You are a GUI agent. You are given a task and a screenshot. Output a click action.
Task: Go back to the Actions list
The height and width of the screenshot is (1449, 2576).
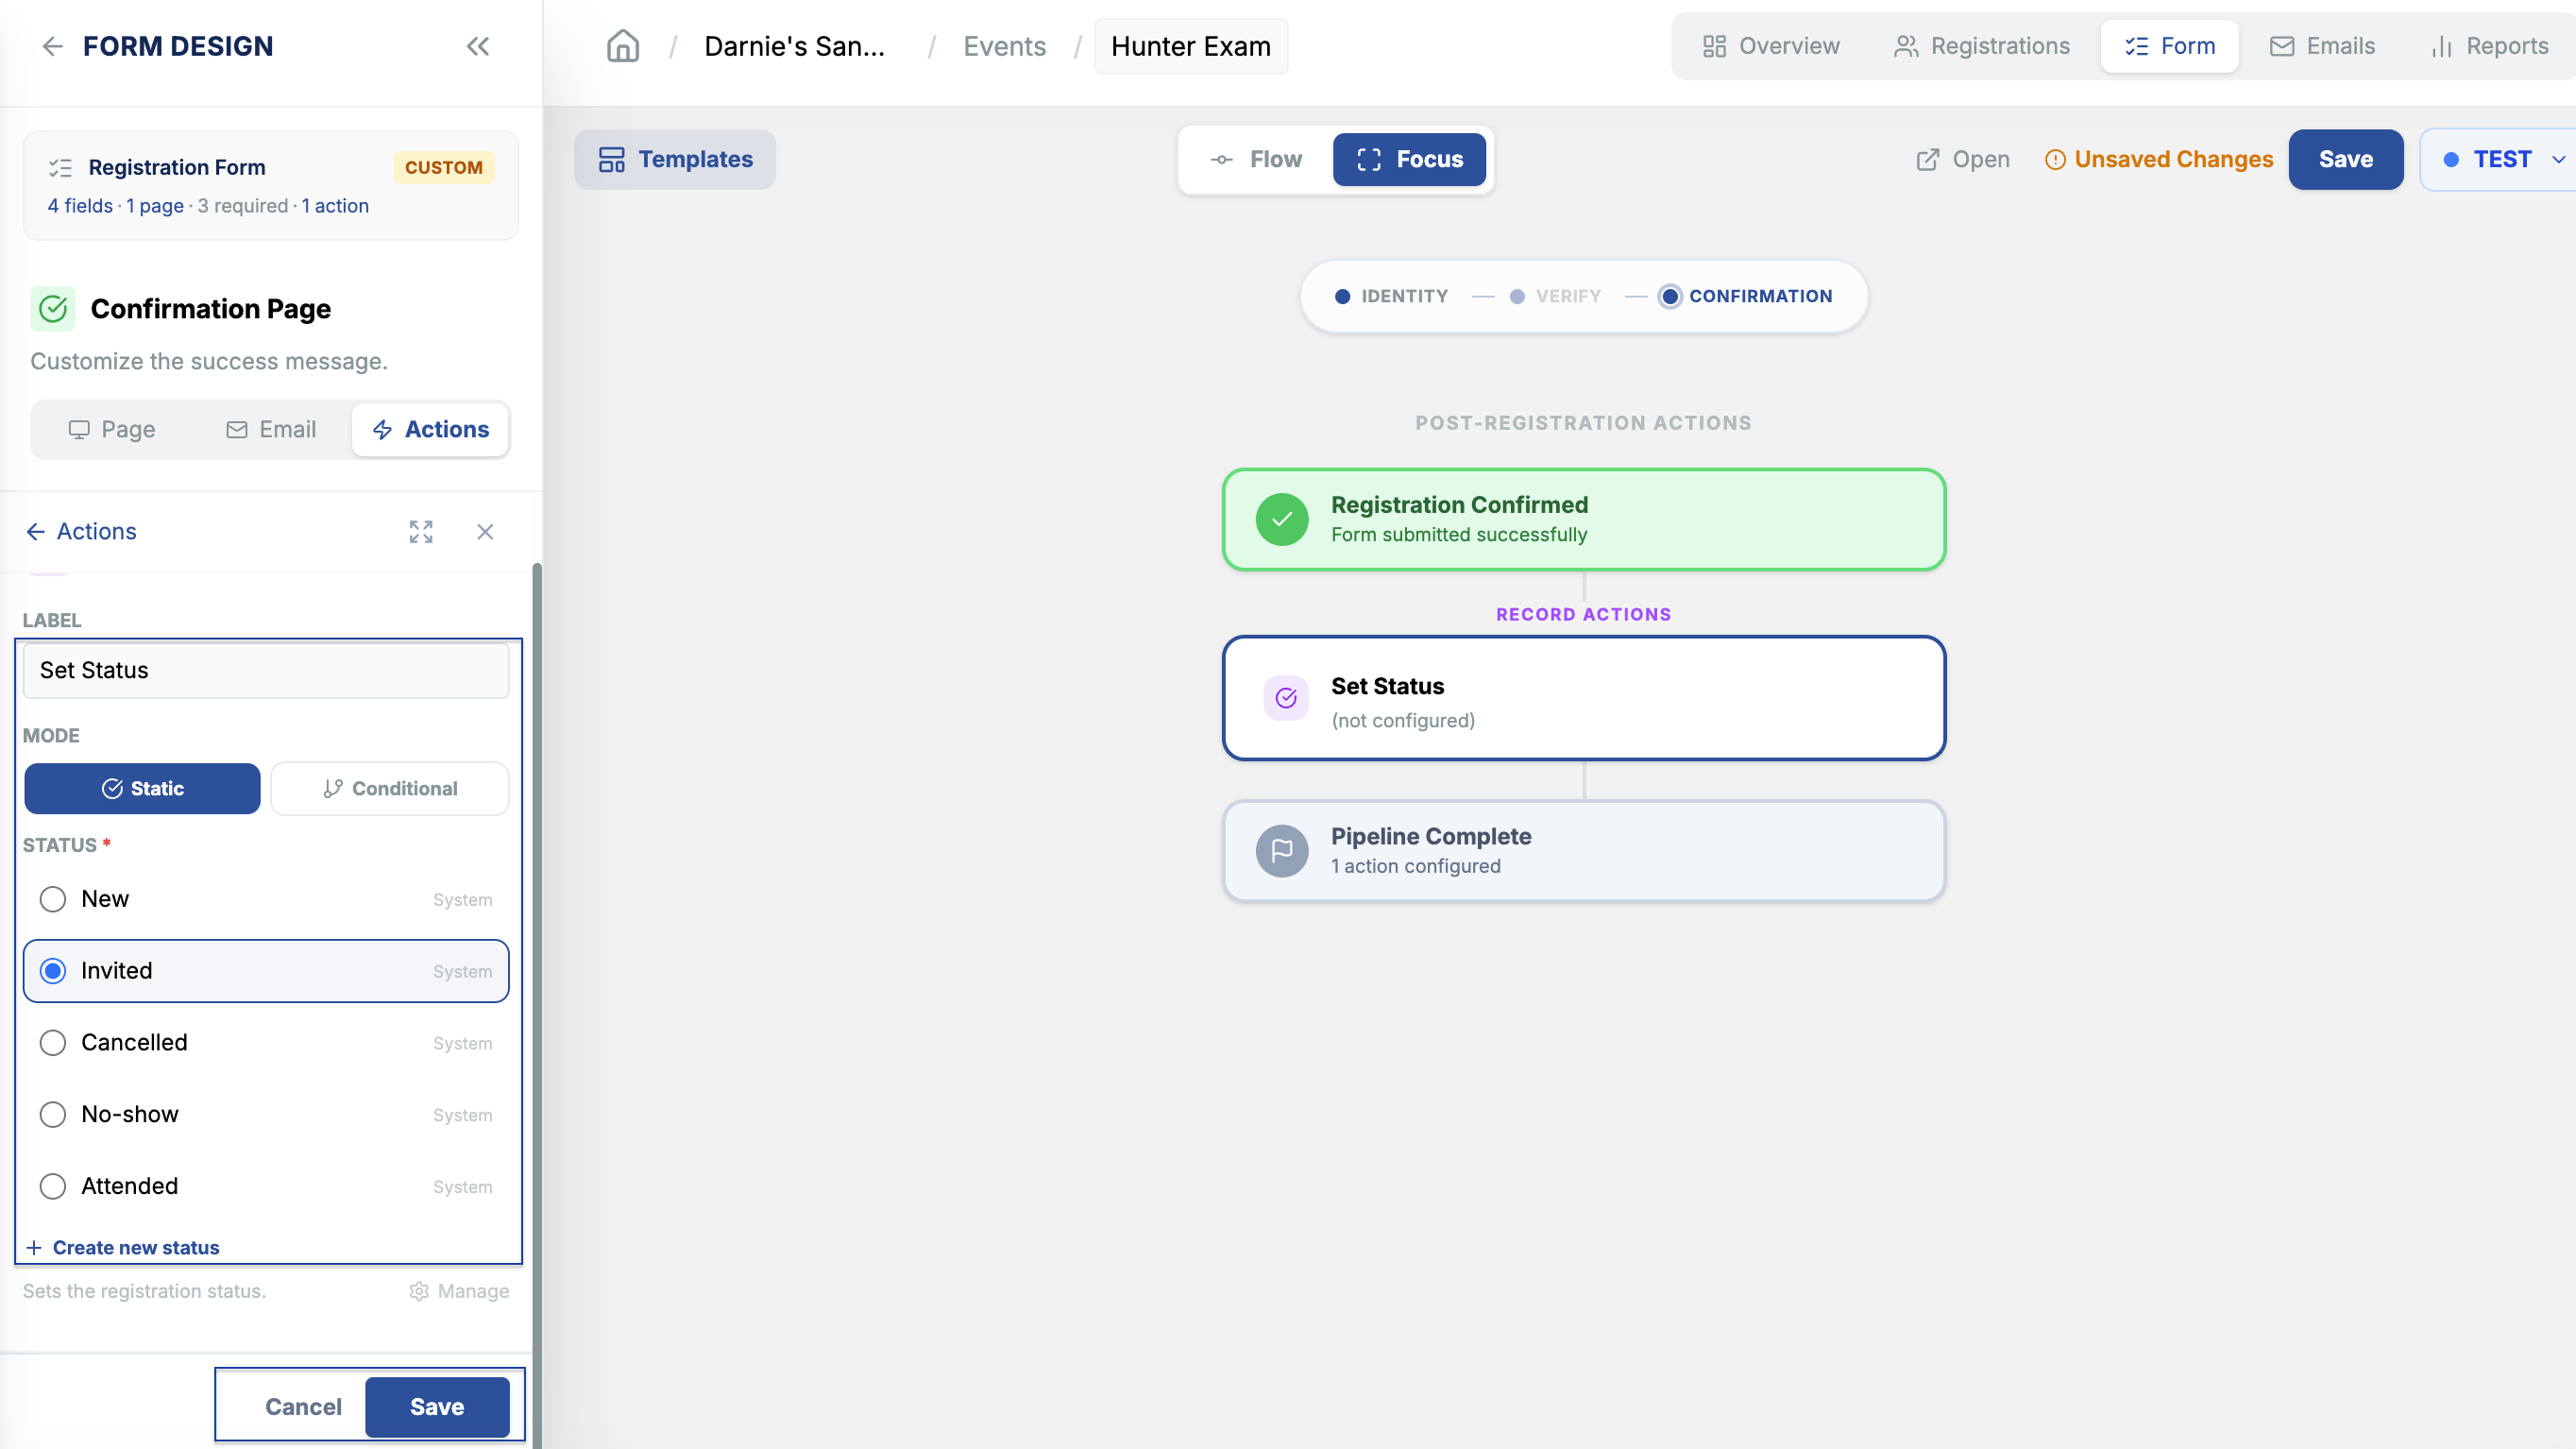tap(81, 532)
